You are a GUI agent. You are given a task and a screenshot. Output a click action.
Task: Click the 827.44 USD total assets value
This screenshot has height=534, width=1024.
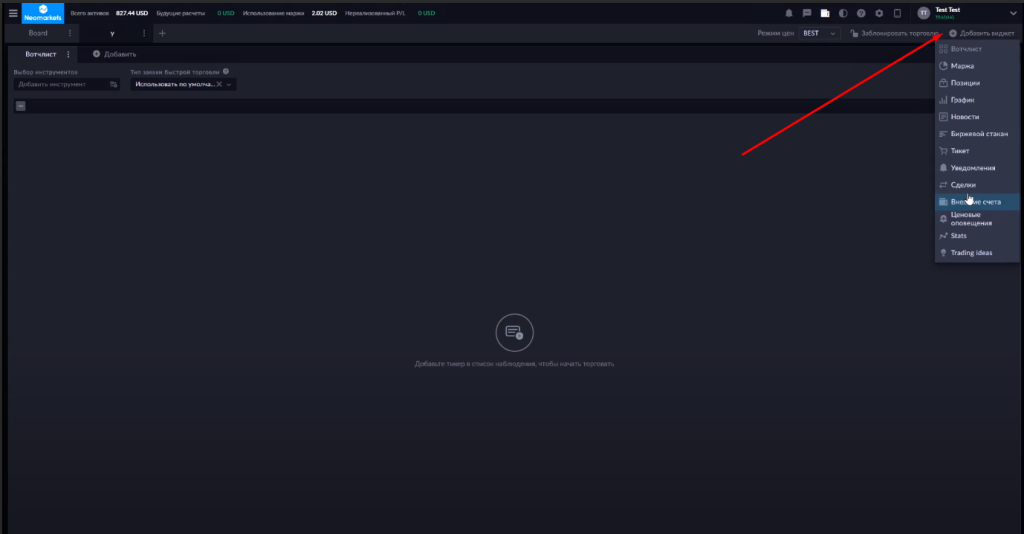click(132, 13)
